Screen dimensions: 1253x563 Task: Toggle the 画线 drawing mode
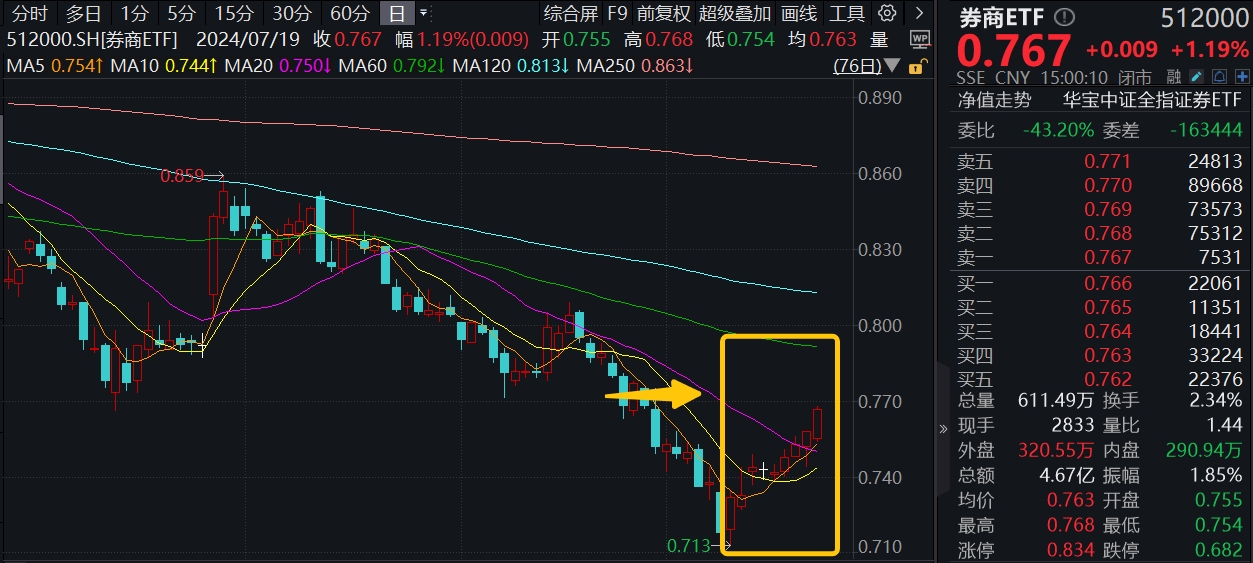798,13
